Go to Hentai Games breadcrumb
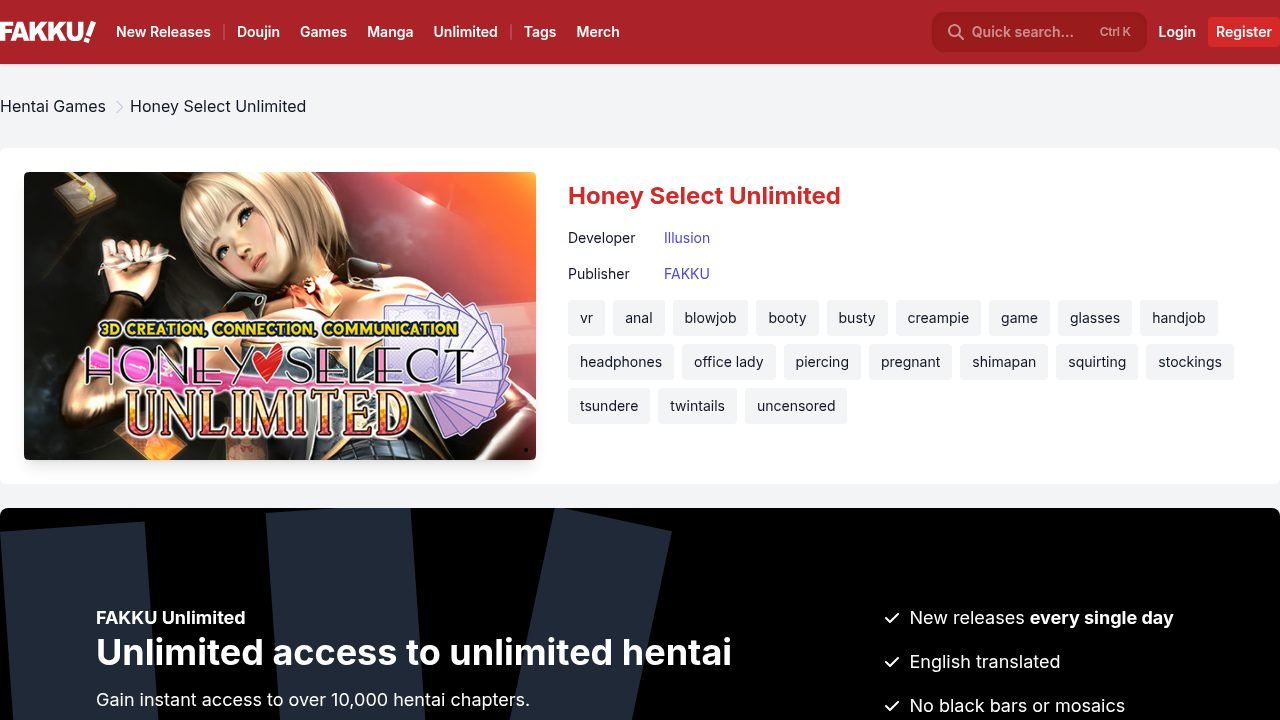The width and height of the screenshot is (1280, 720). pyautogui.click(x=53, y=106)
